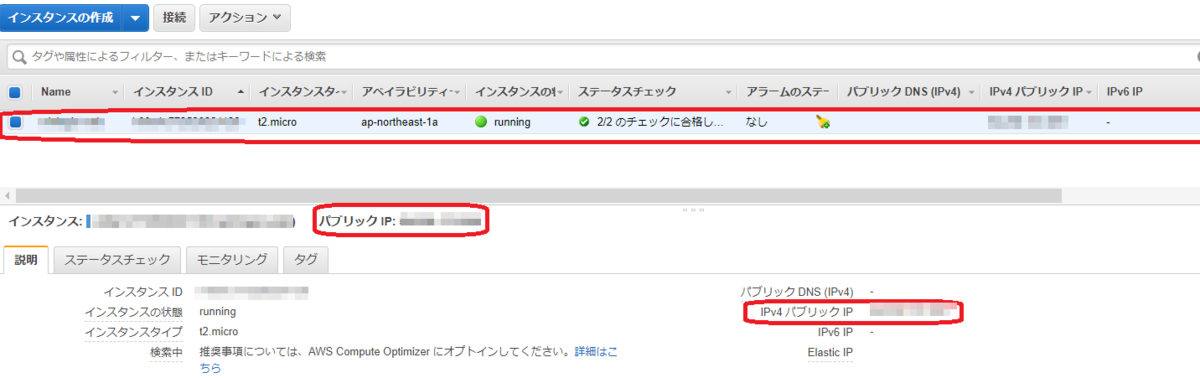Click the running value in details pane
This screenshot has width=1200, height=378.
[217, 311]
